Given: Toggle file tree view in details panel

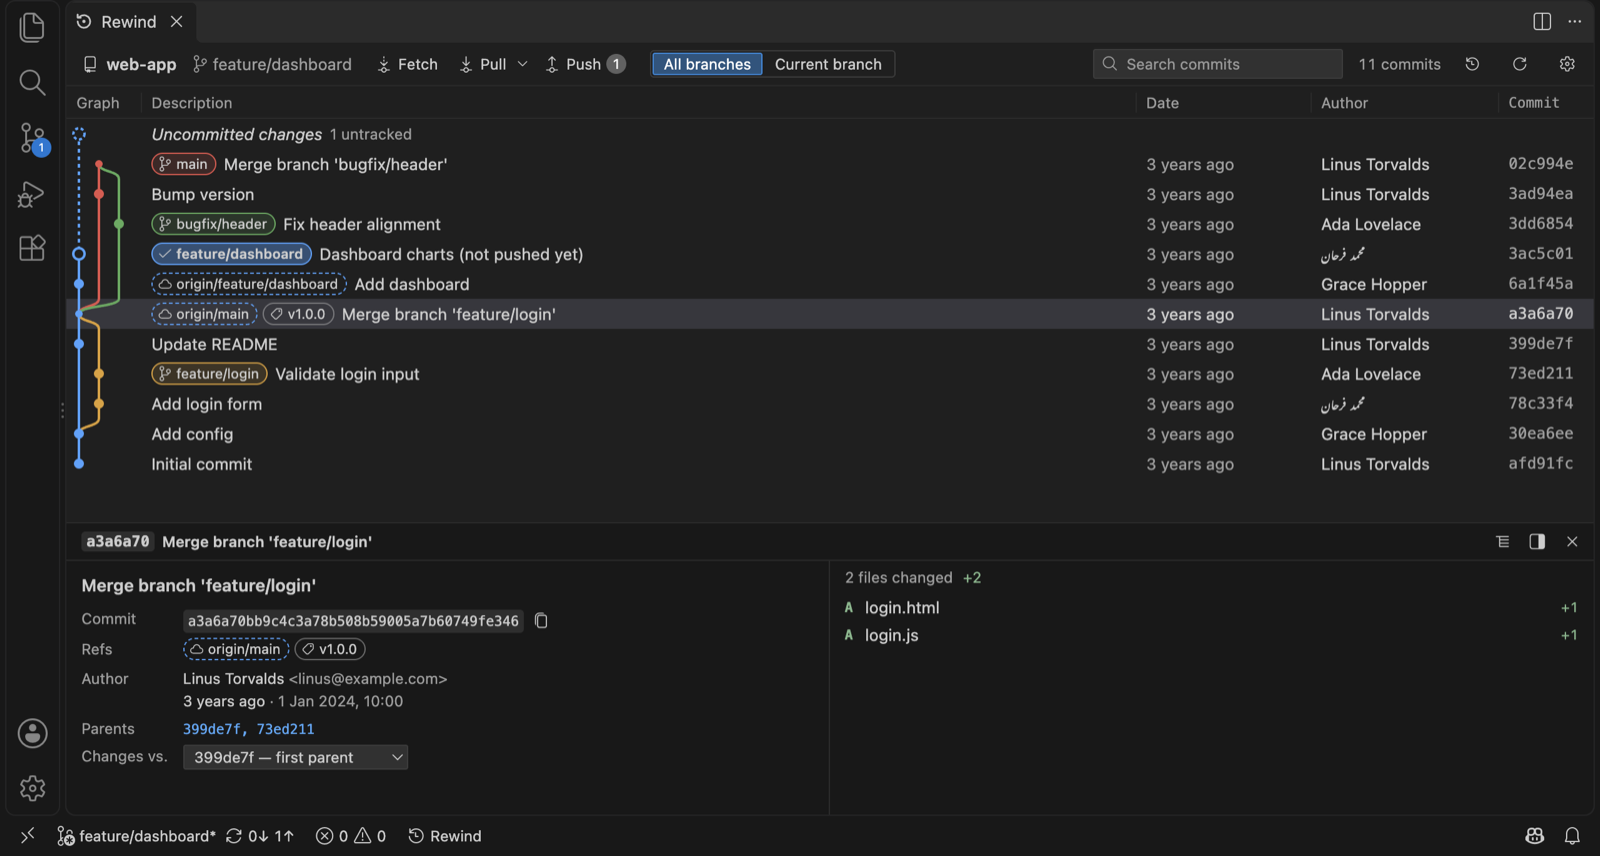Looking at the screenshot, I should (1503, 542).
